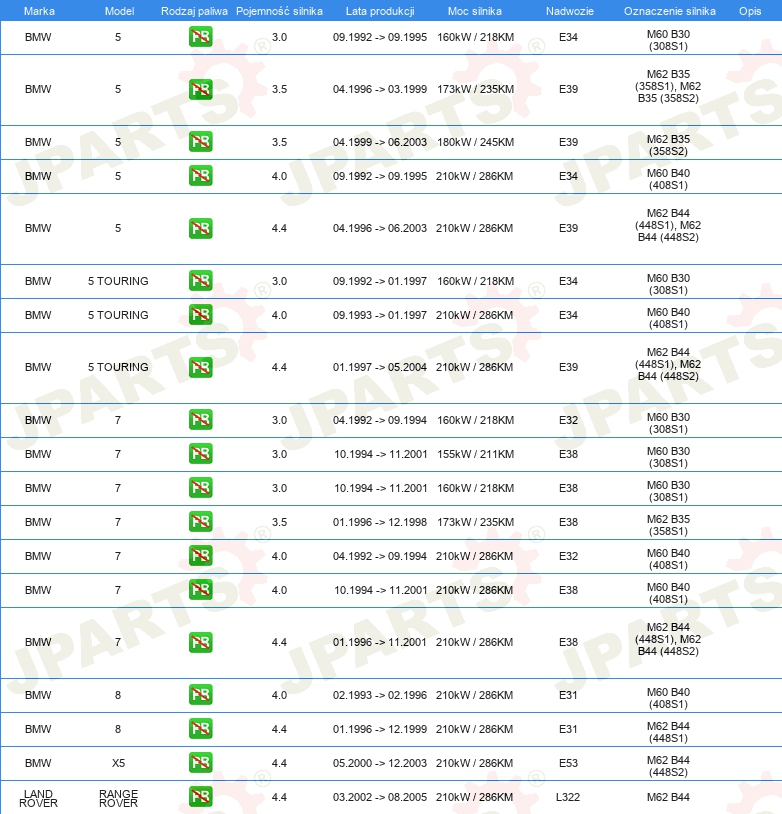This screenshot has width=782, height=814.
Task: Select production dates 01.1996 -> 12.1999
Action: click(380, 729)
